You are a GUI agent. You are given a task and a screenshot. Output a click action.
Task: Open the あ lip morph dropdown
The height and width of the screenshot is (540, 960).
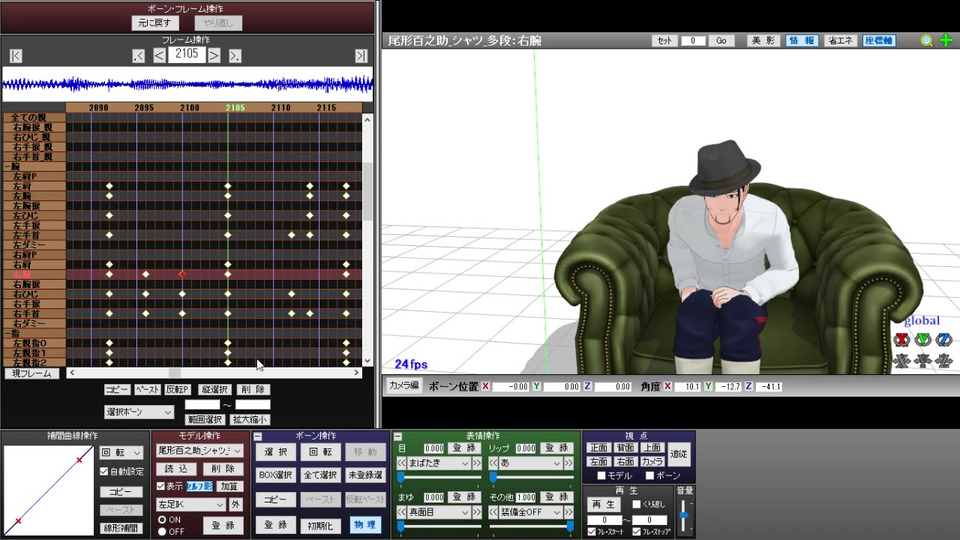(x=531, y=463)
